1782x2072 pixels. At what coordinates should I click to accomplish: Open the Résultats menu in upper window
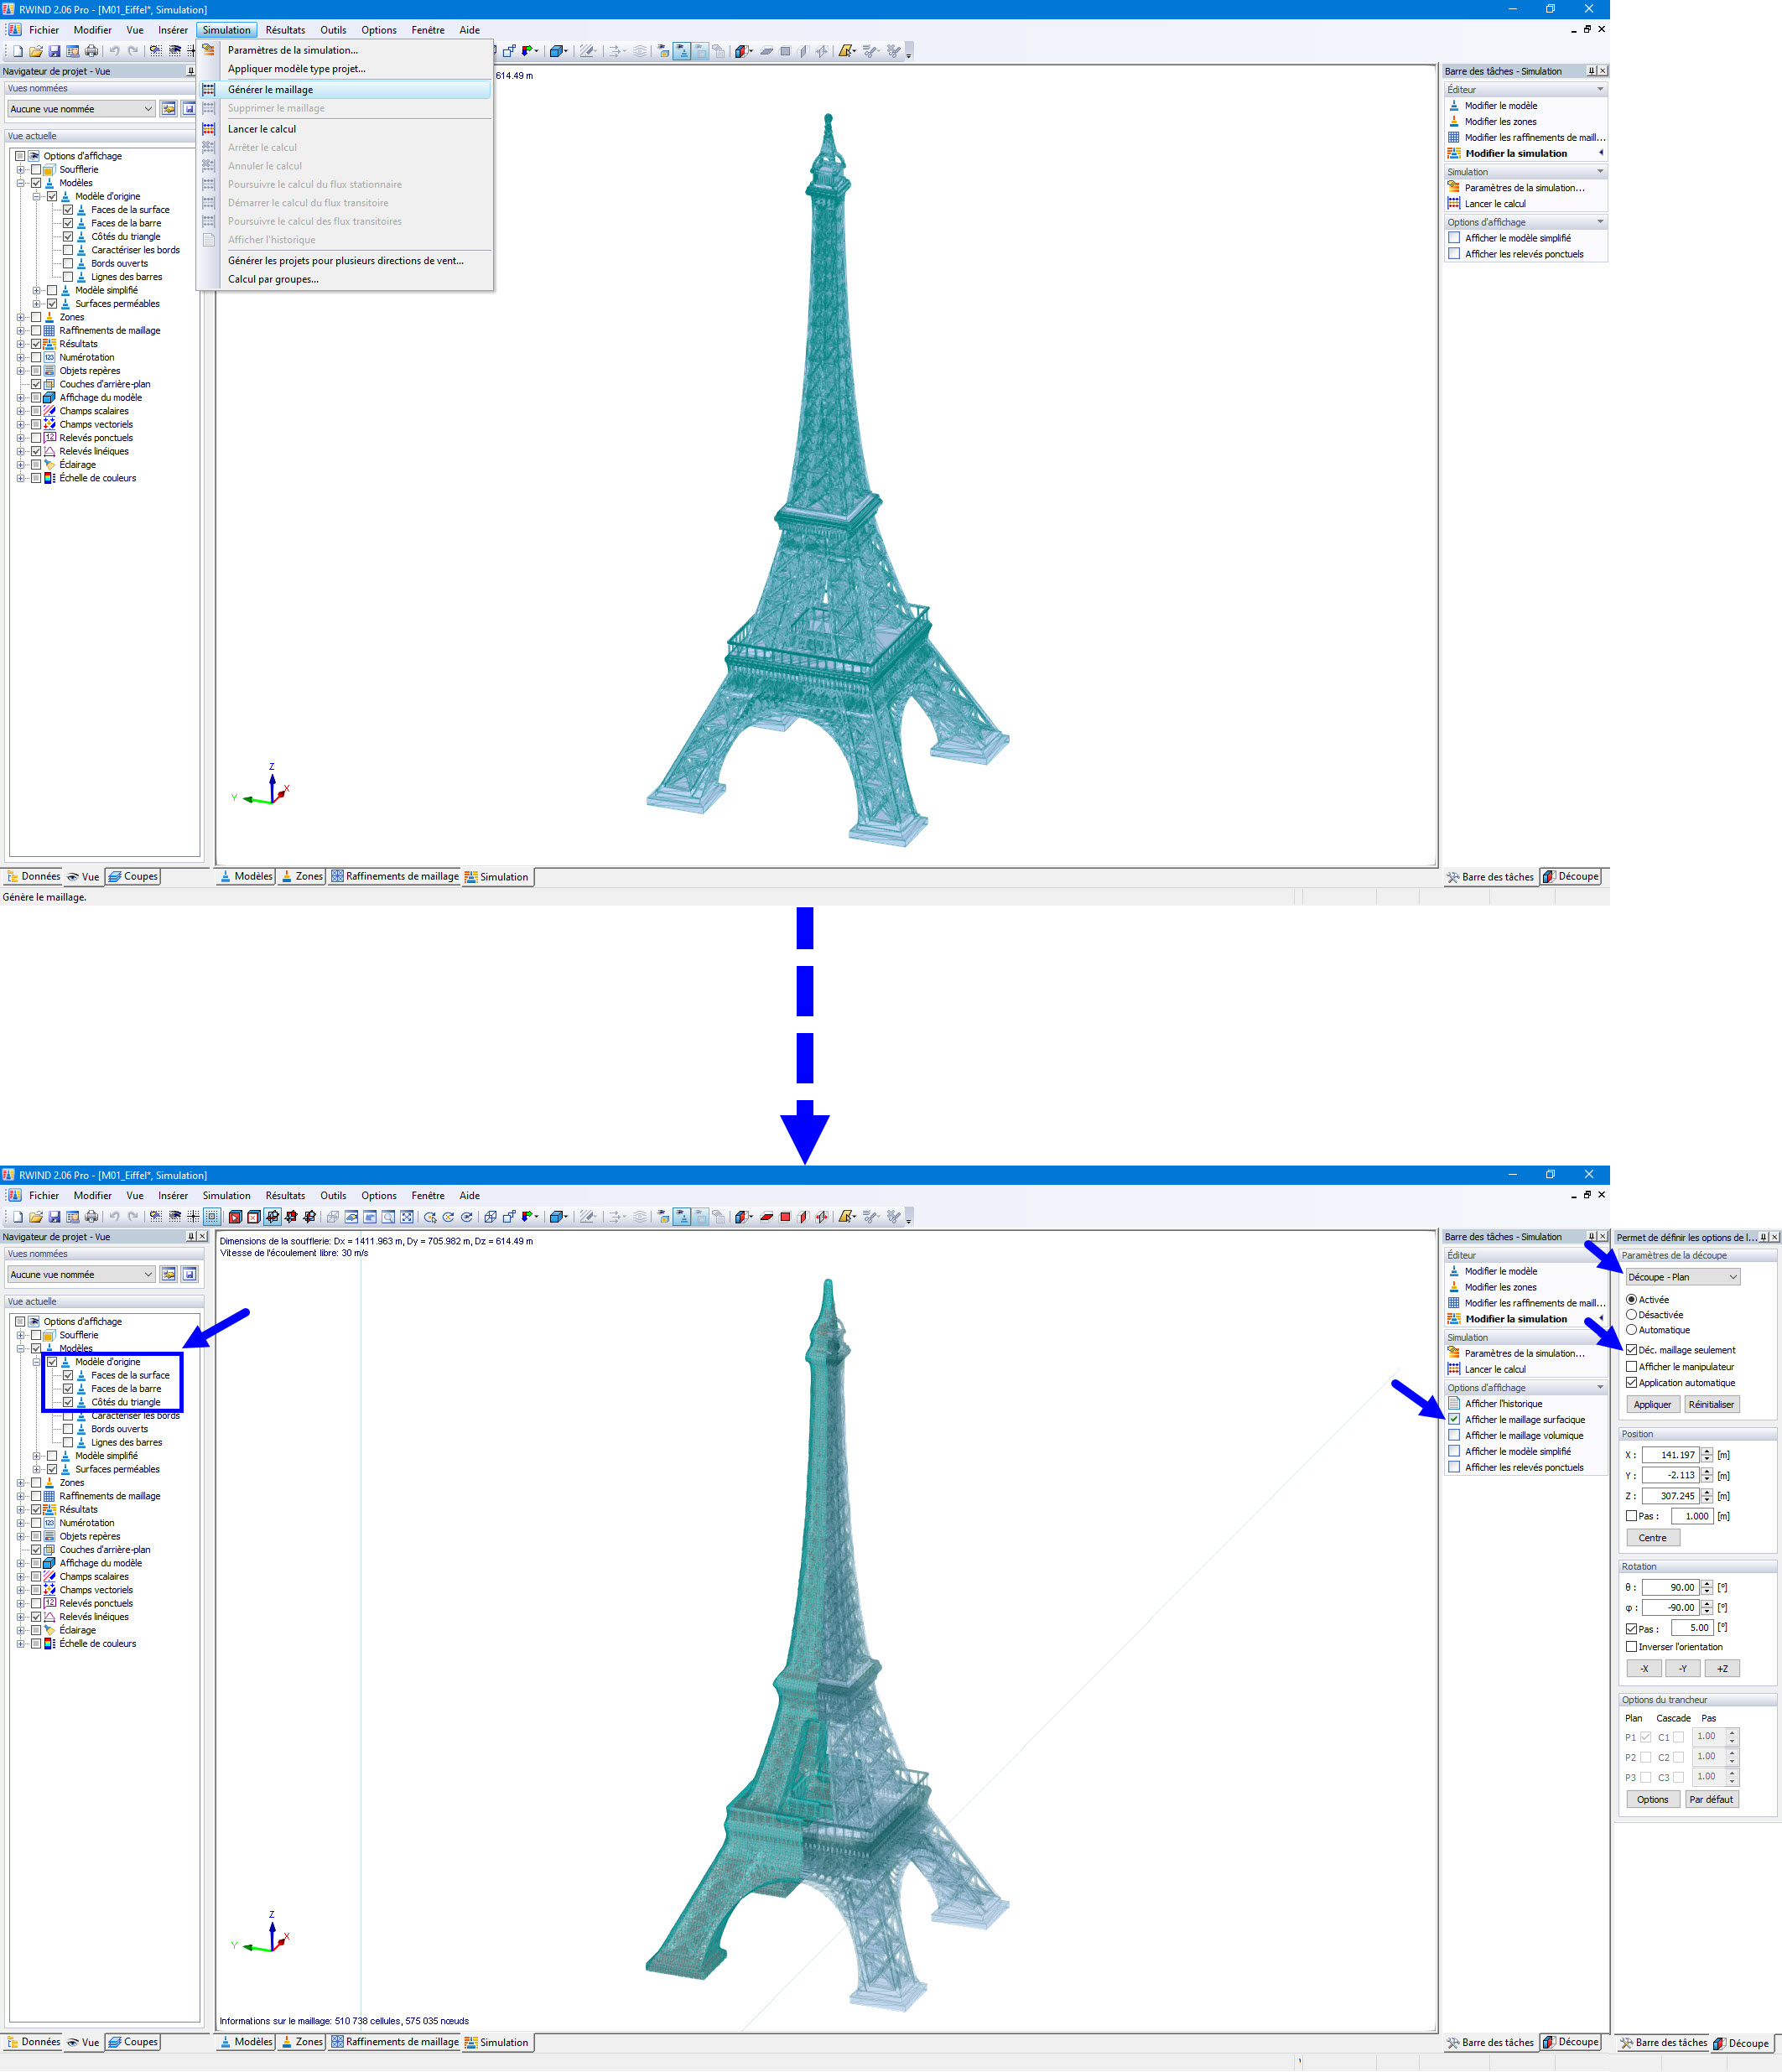[285, 30]
